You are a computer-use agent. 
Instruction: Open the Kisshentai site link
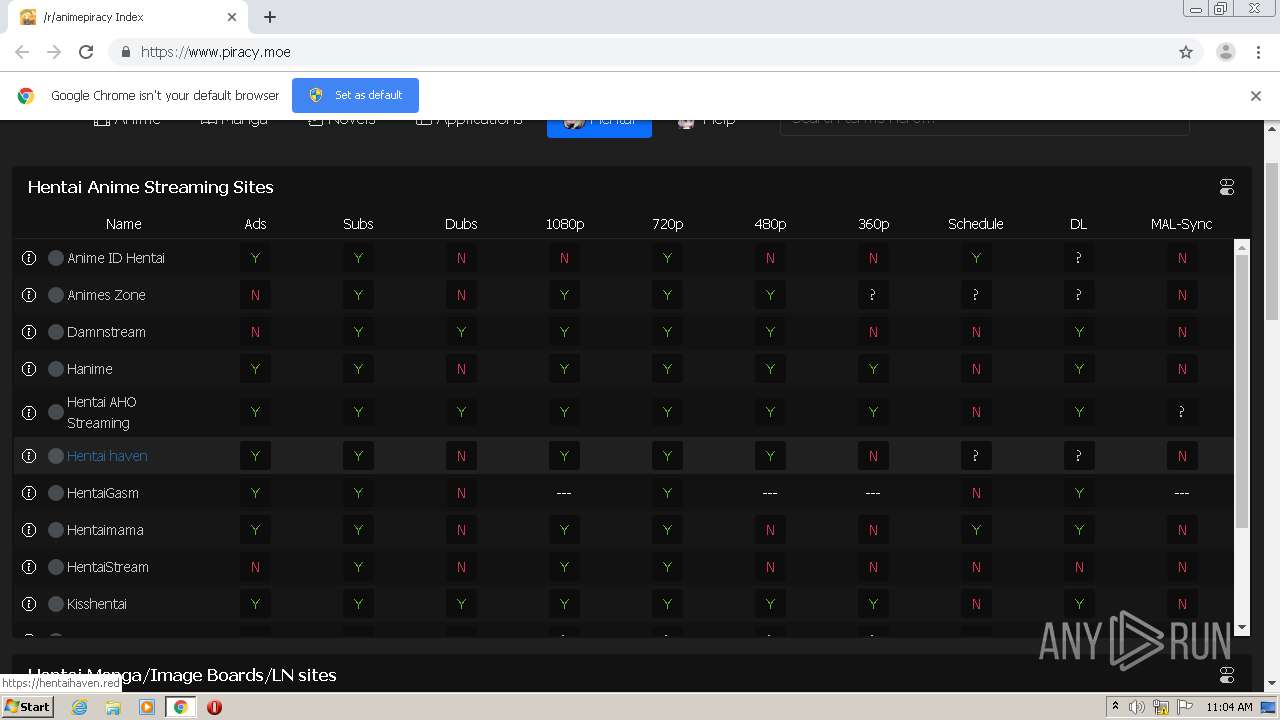pos(97,604)
